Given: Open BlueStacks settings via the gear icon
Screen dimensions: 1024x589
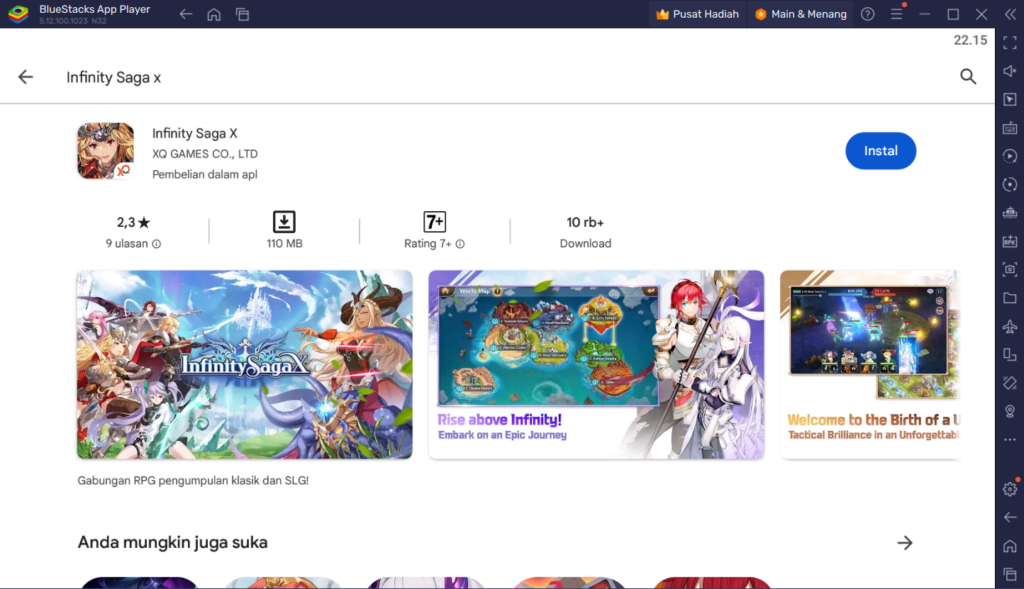Looking at the screenshot, I should point(1009,489).
